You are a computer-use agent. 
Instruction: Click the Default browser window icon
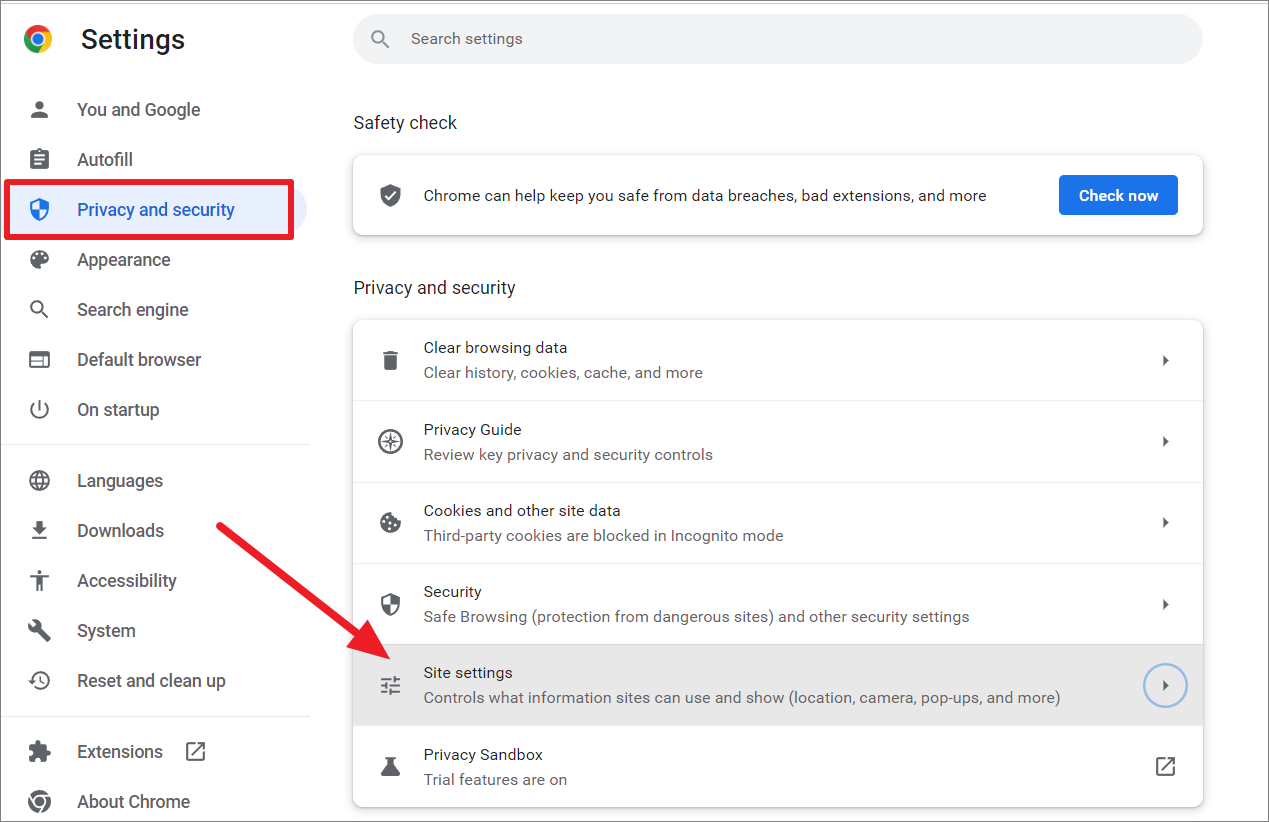click(39, 359)
